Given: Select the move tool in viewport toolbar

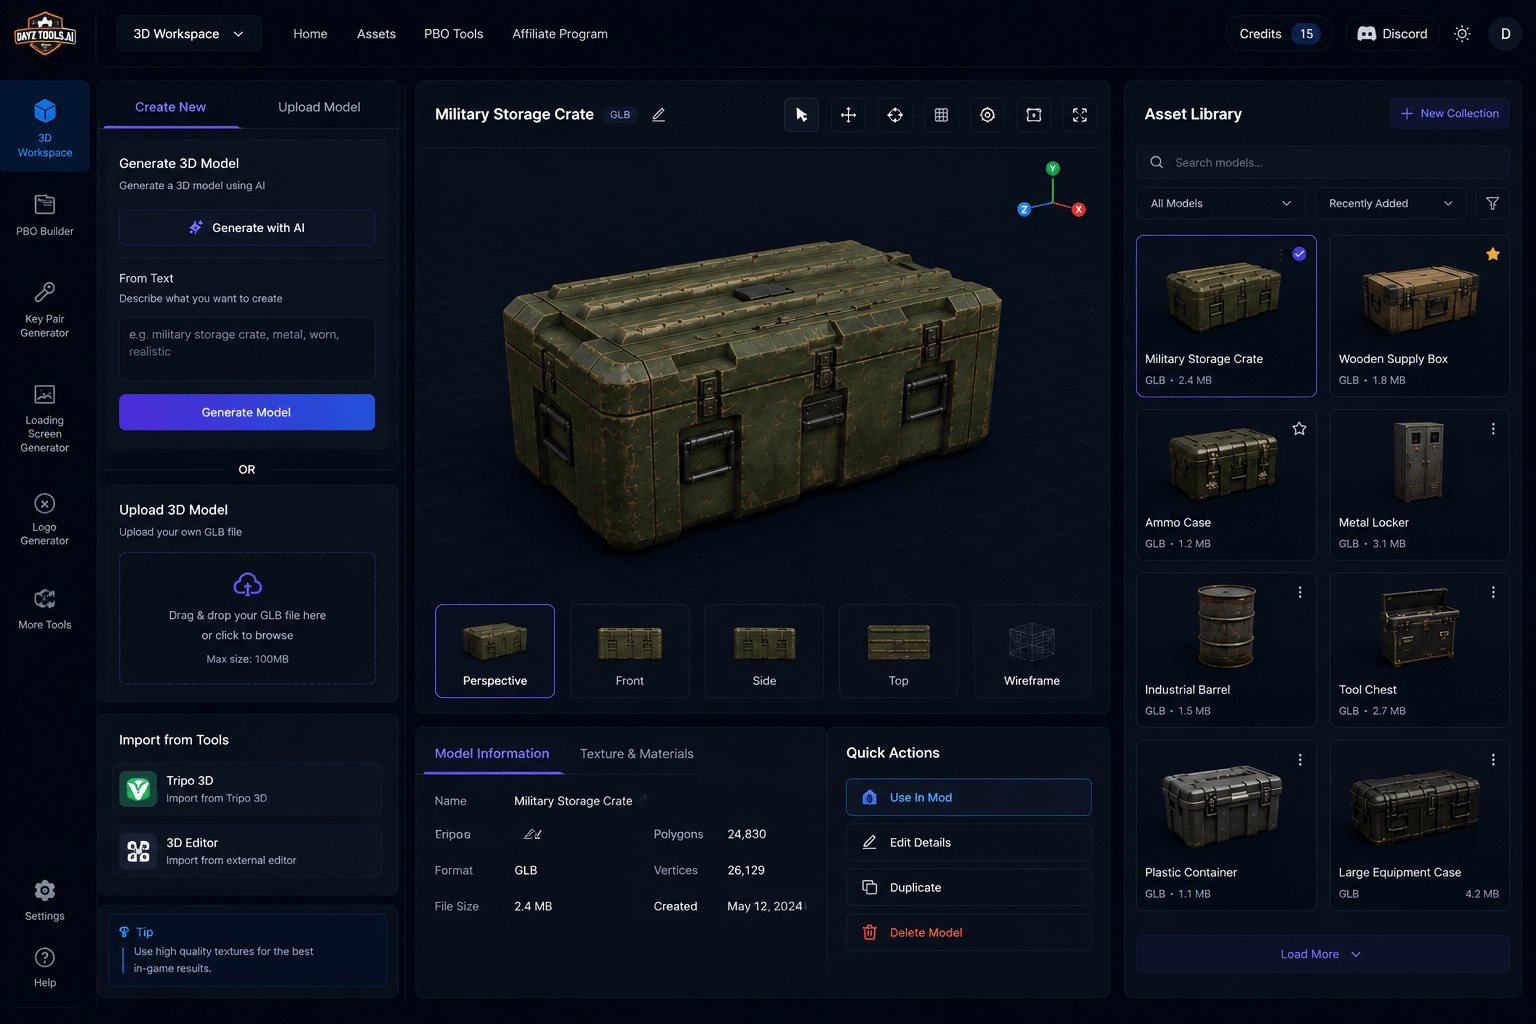Looking at the screenshot, I should [x=848, y=115].
